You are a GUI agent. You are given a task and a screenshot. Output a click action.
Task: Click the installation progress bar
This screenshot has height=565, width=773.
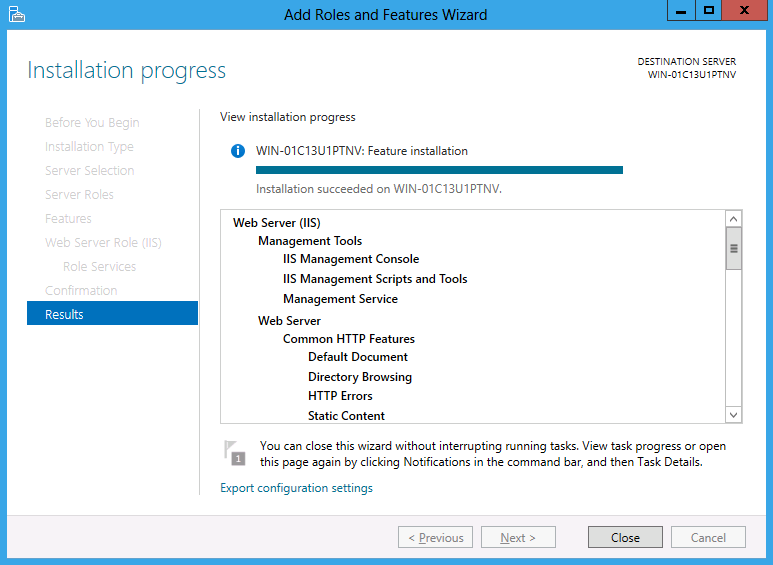coord(439,170)
